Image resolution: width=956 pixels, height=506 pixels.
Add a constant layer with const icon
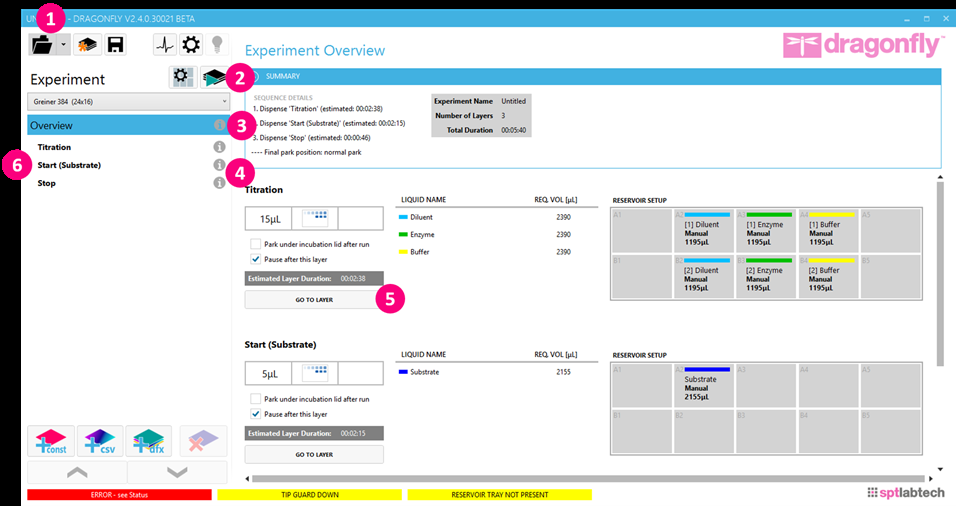pos(50,441)
